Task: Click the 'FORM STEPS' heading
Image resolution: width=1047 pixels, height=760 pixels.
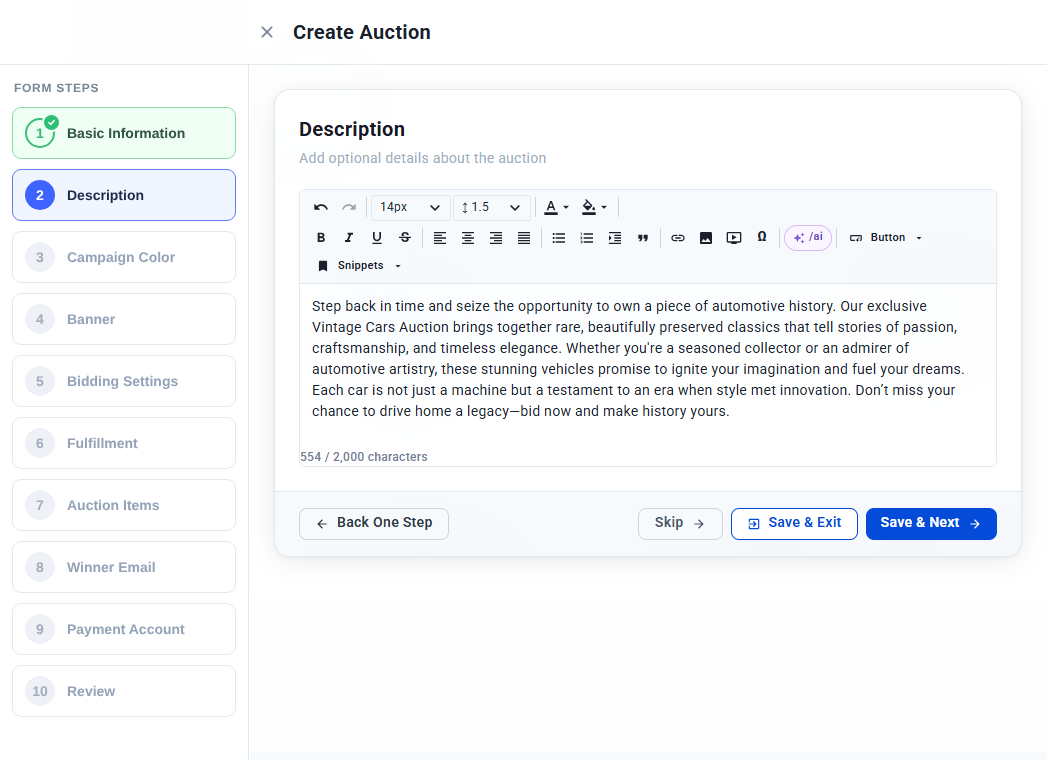Action: 56,88
